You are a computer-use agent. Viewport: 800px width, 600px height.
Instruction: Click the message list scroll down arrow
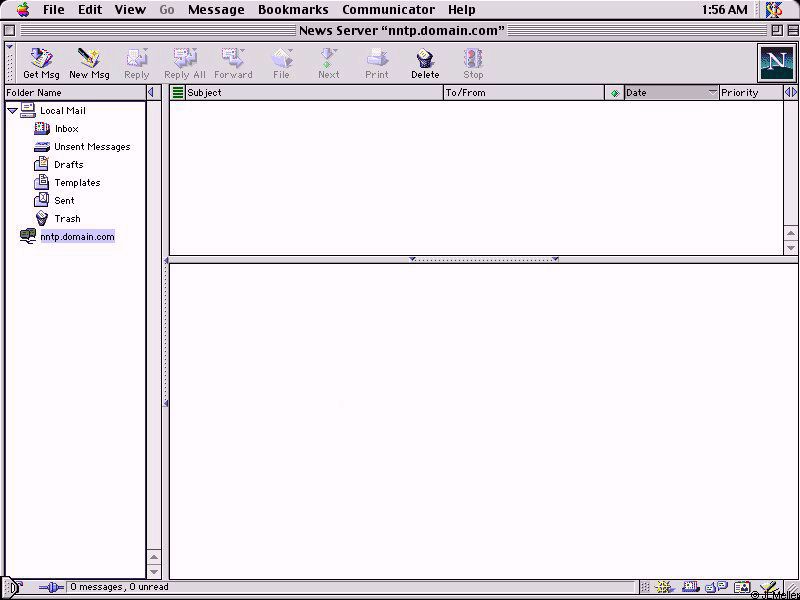pyautogui.click(x=791, y=248)
